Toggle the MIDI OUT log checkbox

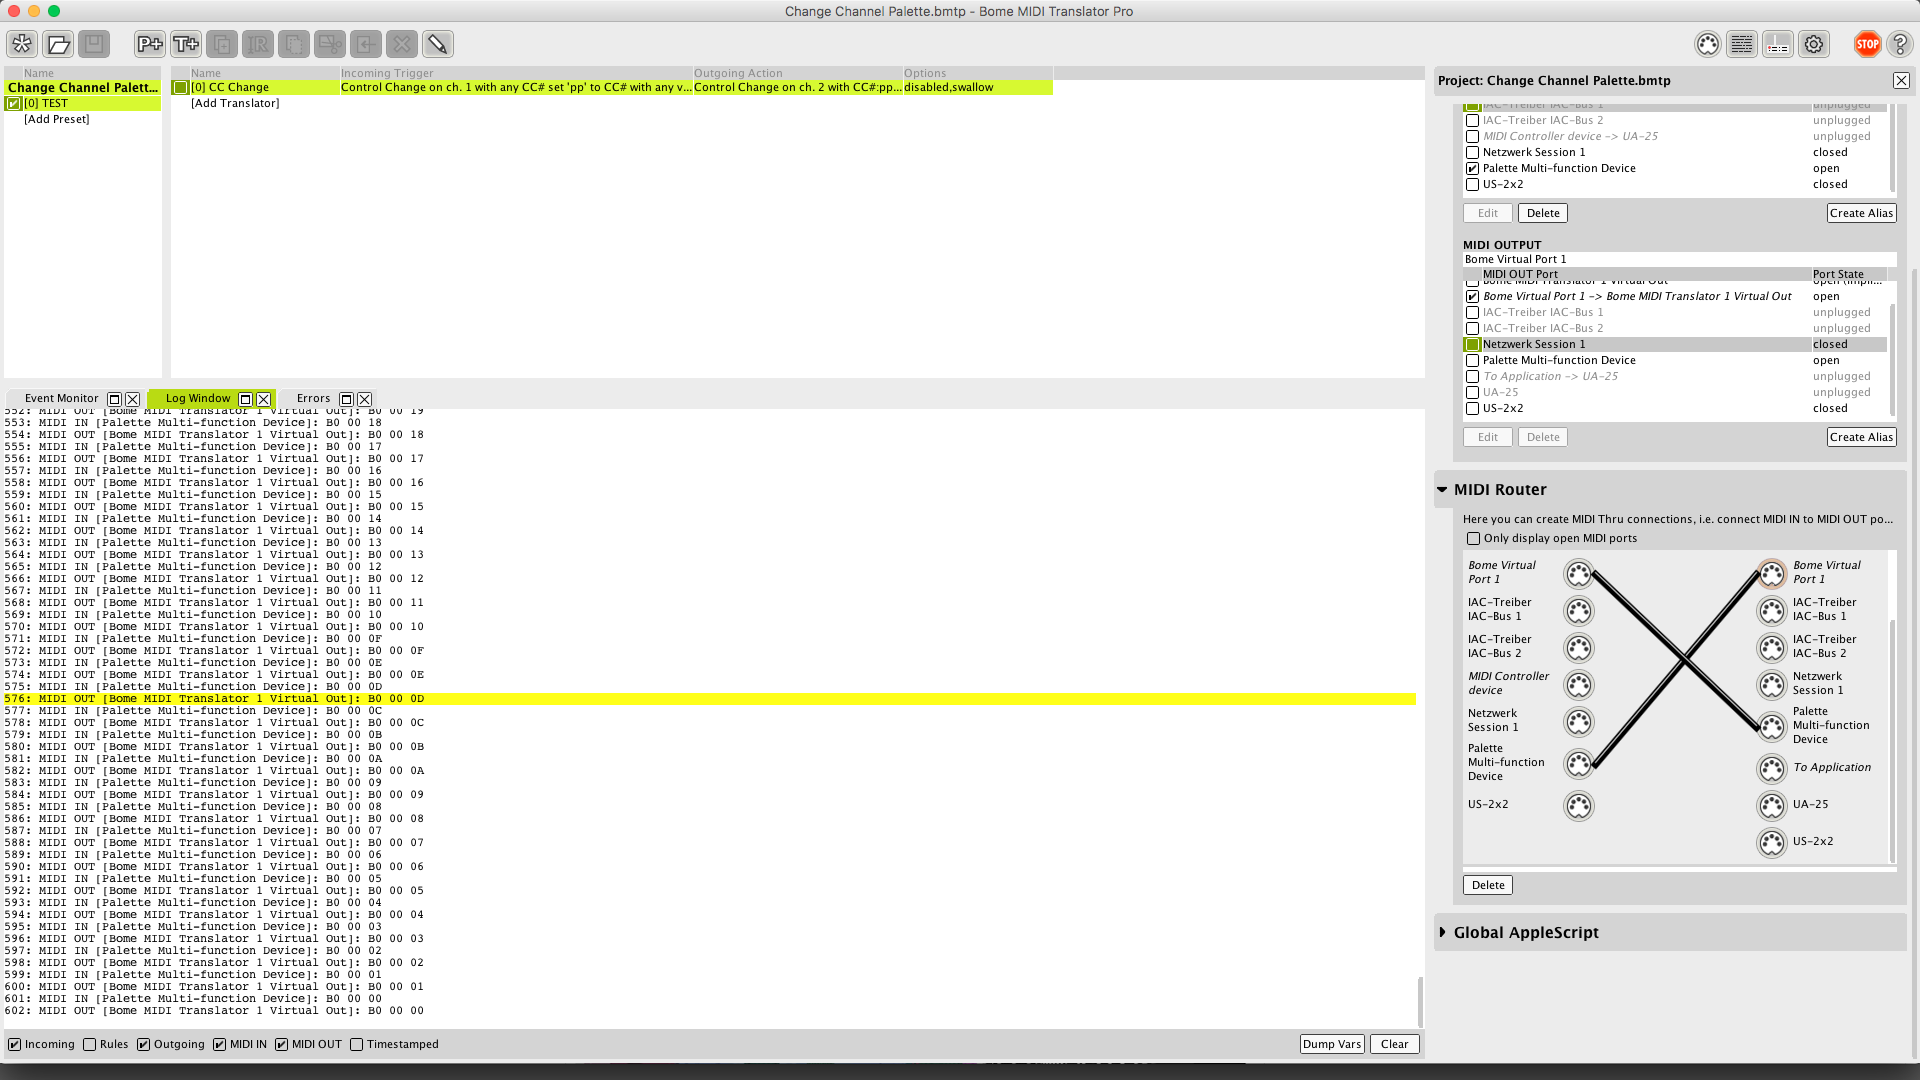click(282, 1045)
